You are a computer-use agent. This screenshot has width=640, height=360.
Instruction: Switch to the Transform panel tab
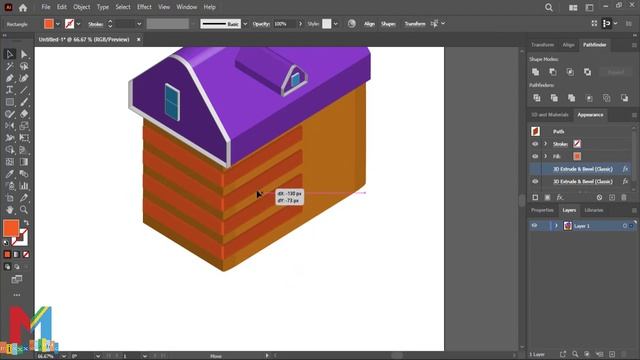click(x=542, y=45)
